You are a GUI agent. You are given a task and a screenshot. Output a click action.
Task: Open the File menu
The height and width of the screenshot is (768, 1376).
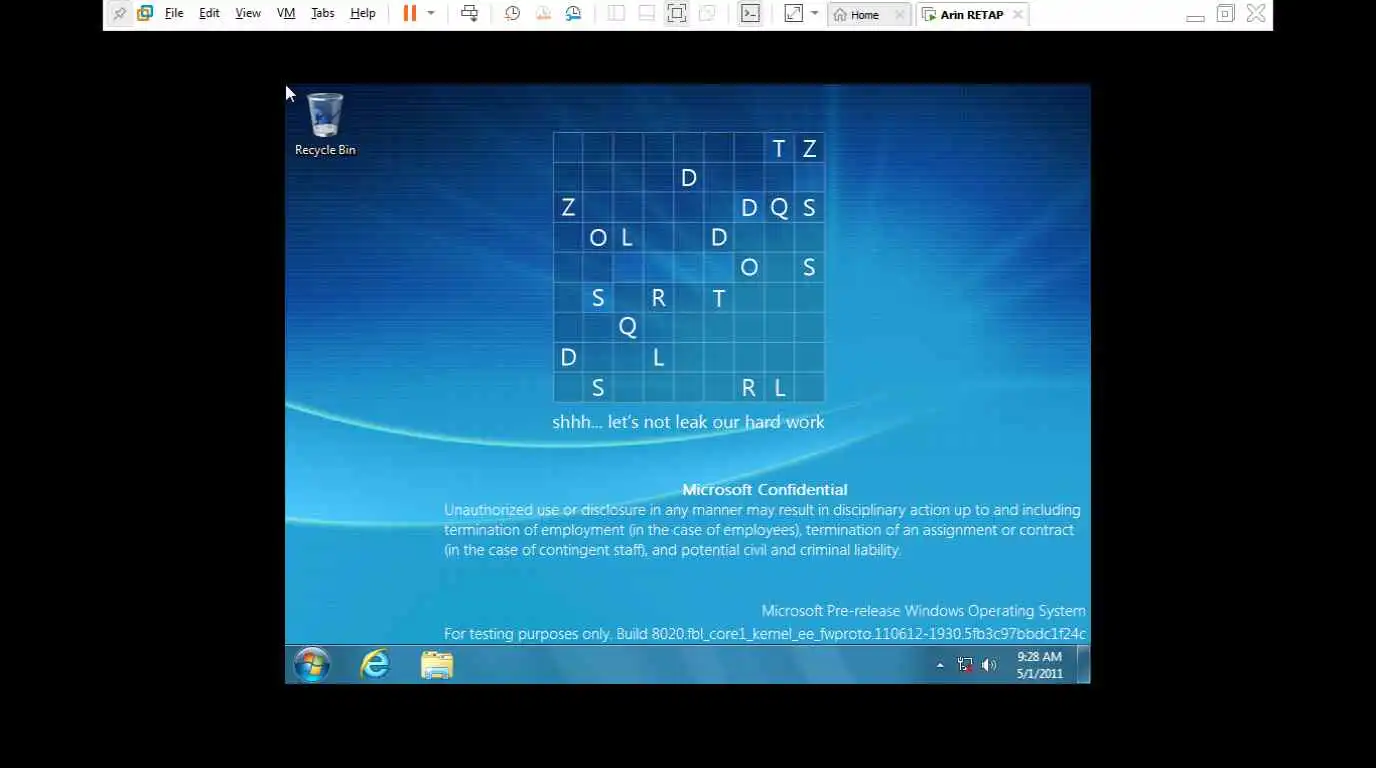(x=174, y=14)
